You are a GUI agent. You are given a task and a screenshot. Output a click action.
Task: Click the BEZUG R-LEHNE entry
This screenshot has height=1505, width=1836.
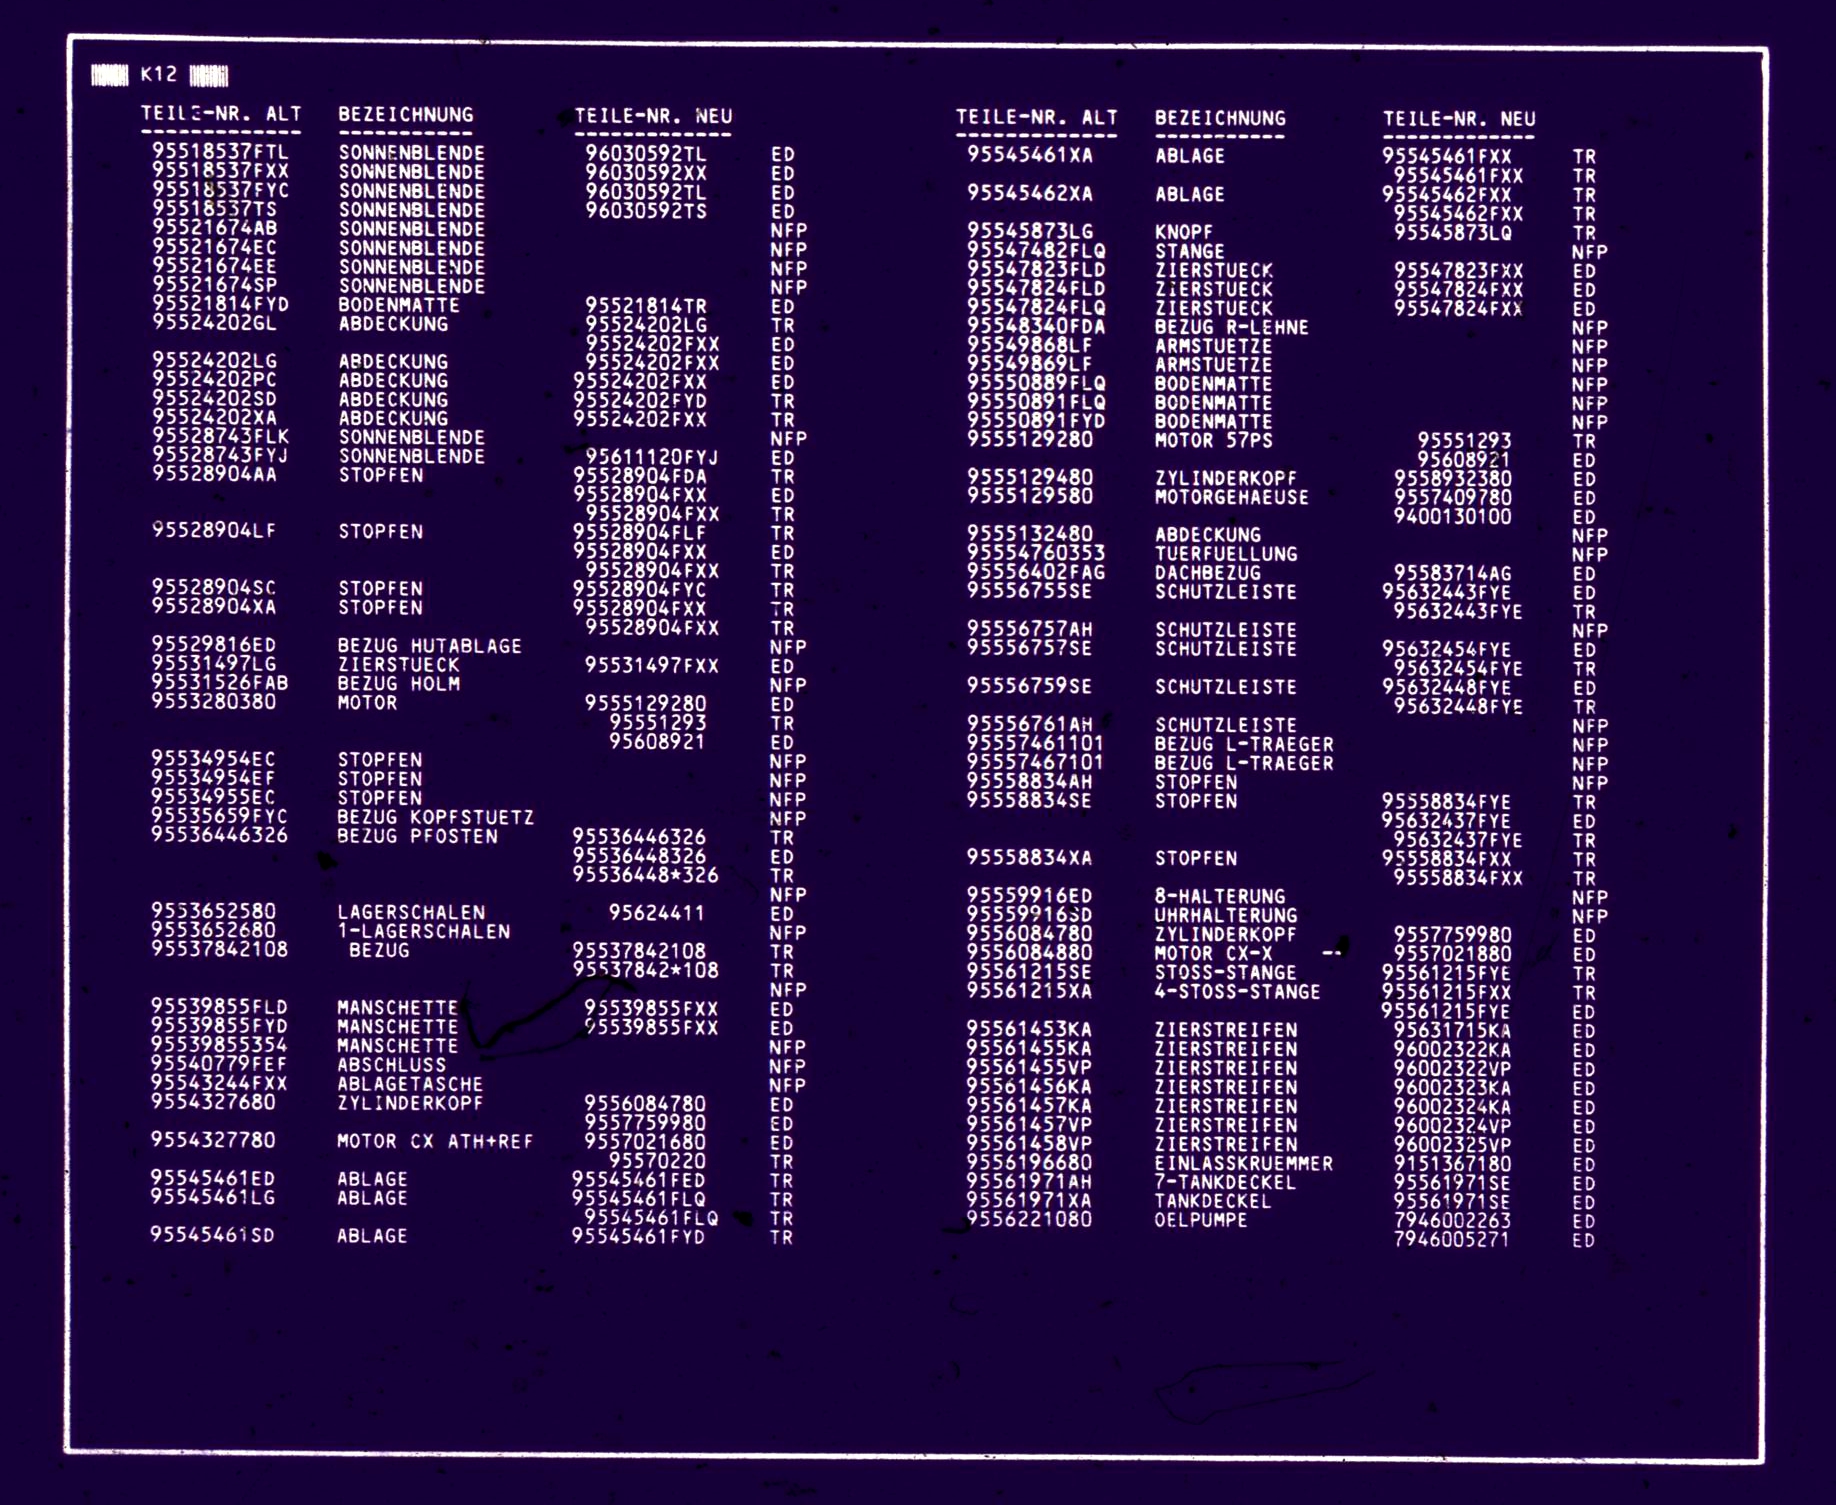click(1231, 327)
